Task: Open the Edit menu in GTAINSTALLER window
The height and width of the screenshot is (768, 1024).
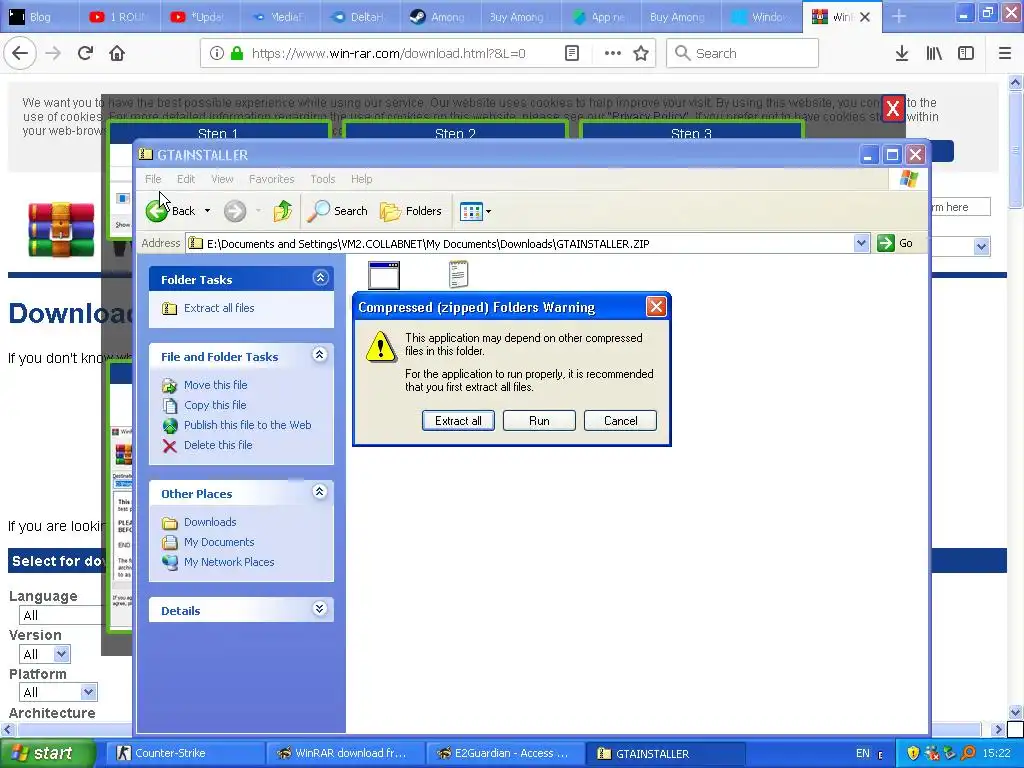Action: pyautogui.click(x=185, y=179)
